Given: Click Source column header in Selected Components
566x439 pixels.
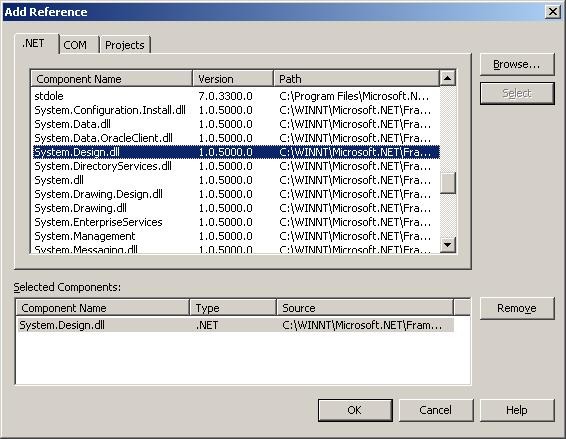Looking at the screenshot, I should coord(365,308).
